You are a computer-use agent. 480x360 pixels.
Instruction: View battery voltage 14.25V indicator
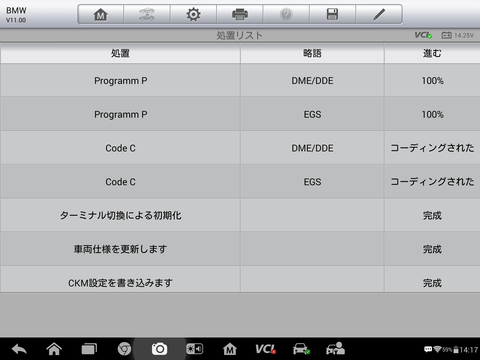coord(457,35)
